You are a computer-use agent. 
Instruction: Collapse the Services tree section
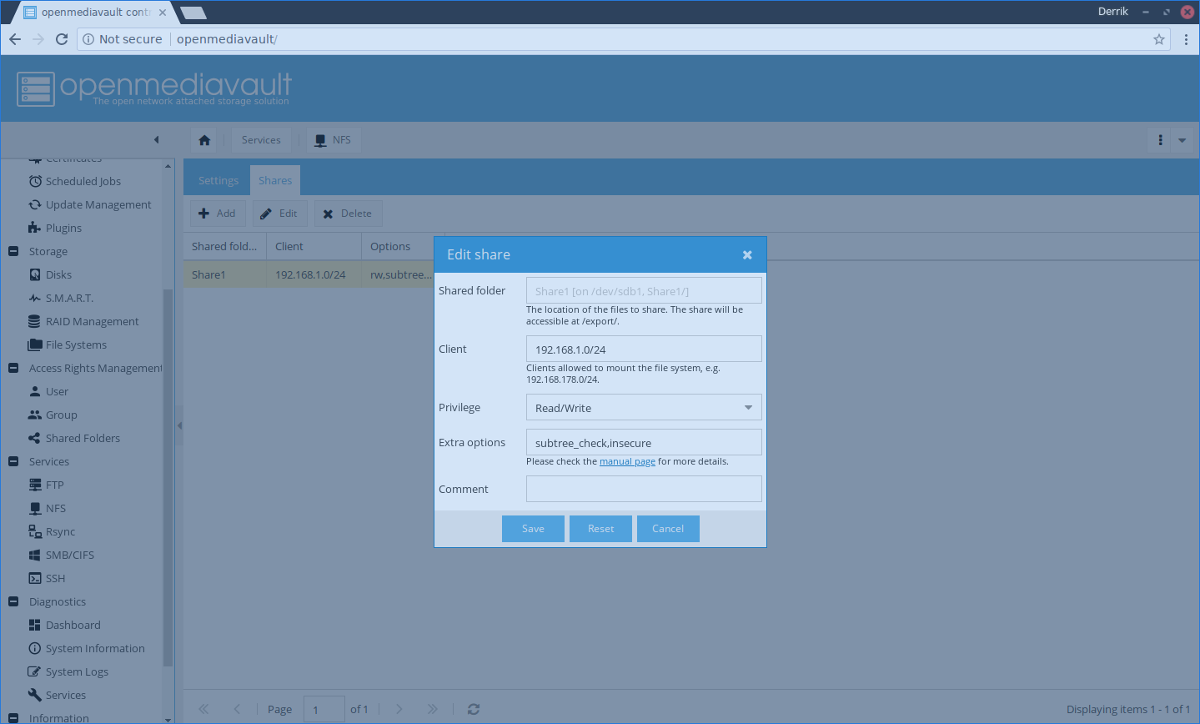tap(13, 461)
